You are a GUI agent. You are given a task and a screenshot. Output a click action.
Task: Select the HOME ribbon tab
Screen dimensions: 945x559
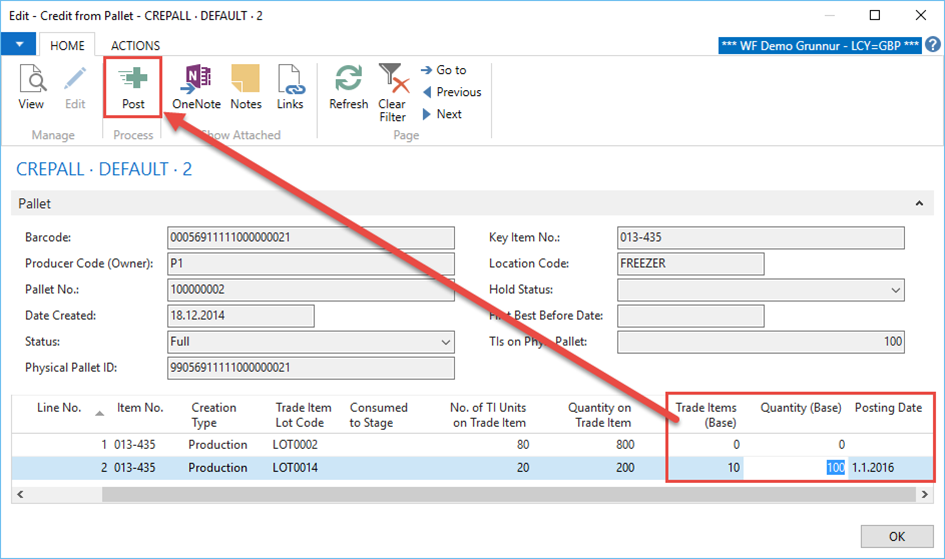click(68, 45)
